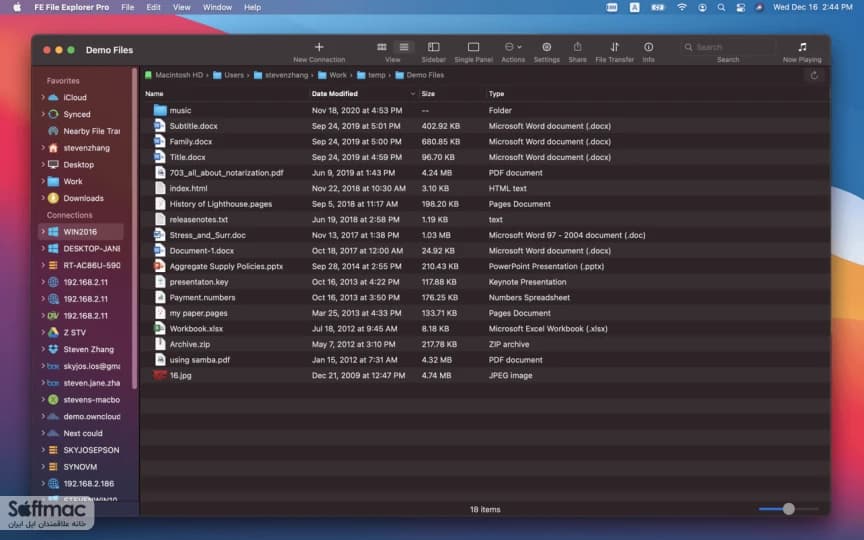
Task: Expand the stevenzhang home item
Action: click(43, 148)
